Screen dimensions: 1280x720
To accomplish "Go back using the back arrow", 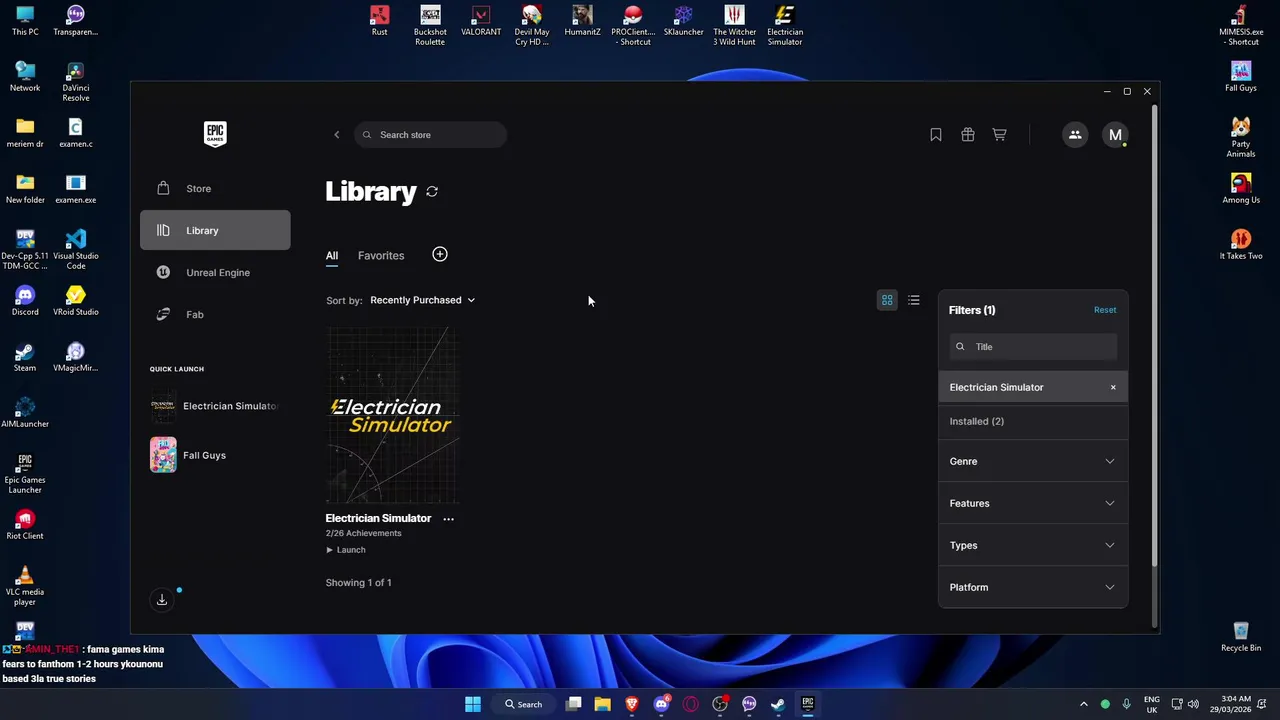I will click(x=337, y=135).
